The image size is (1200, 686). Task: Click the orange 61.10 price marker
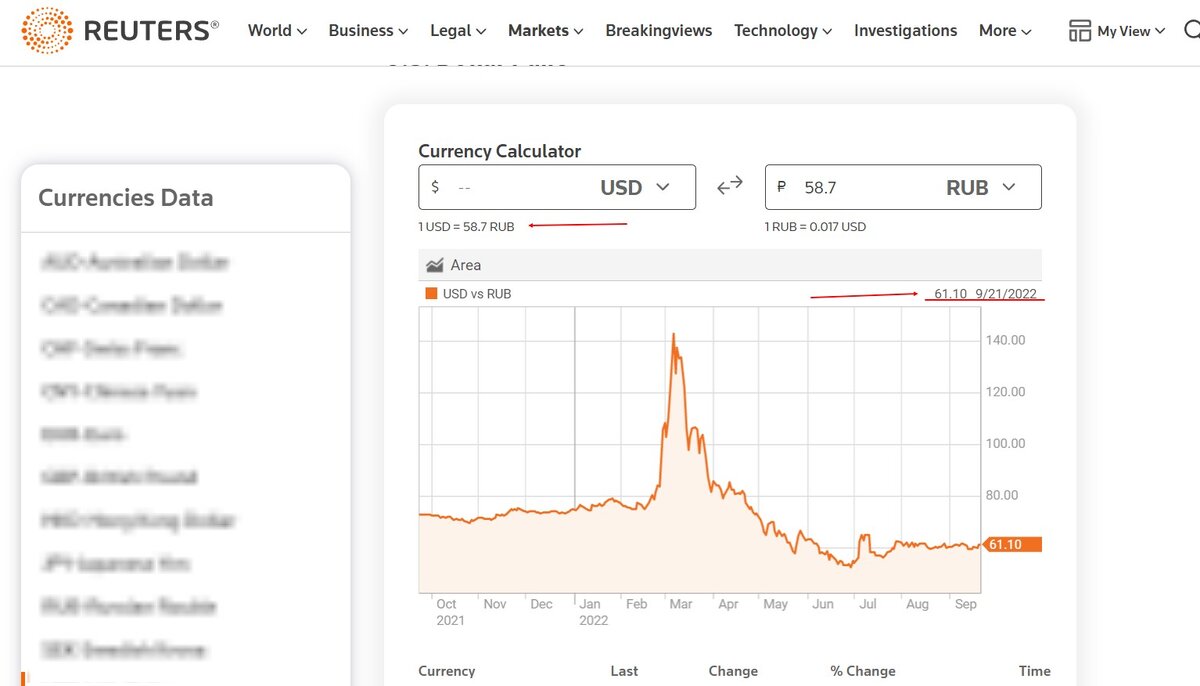pos(1012,545)
